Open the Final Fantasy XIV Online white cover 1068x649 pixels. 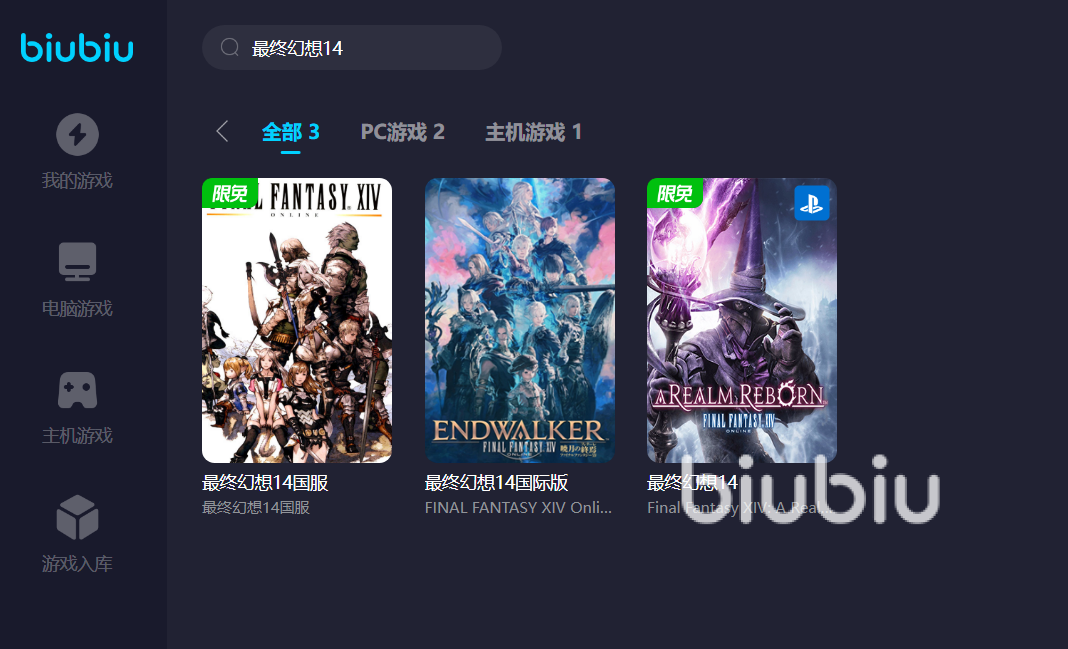297,321
